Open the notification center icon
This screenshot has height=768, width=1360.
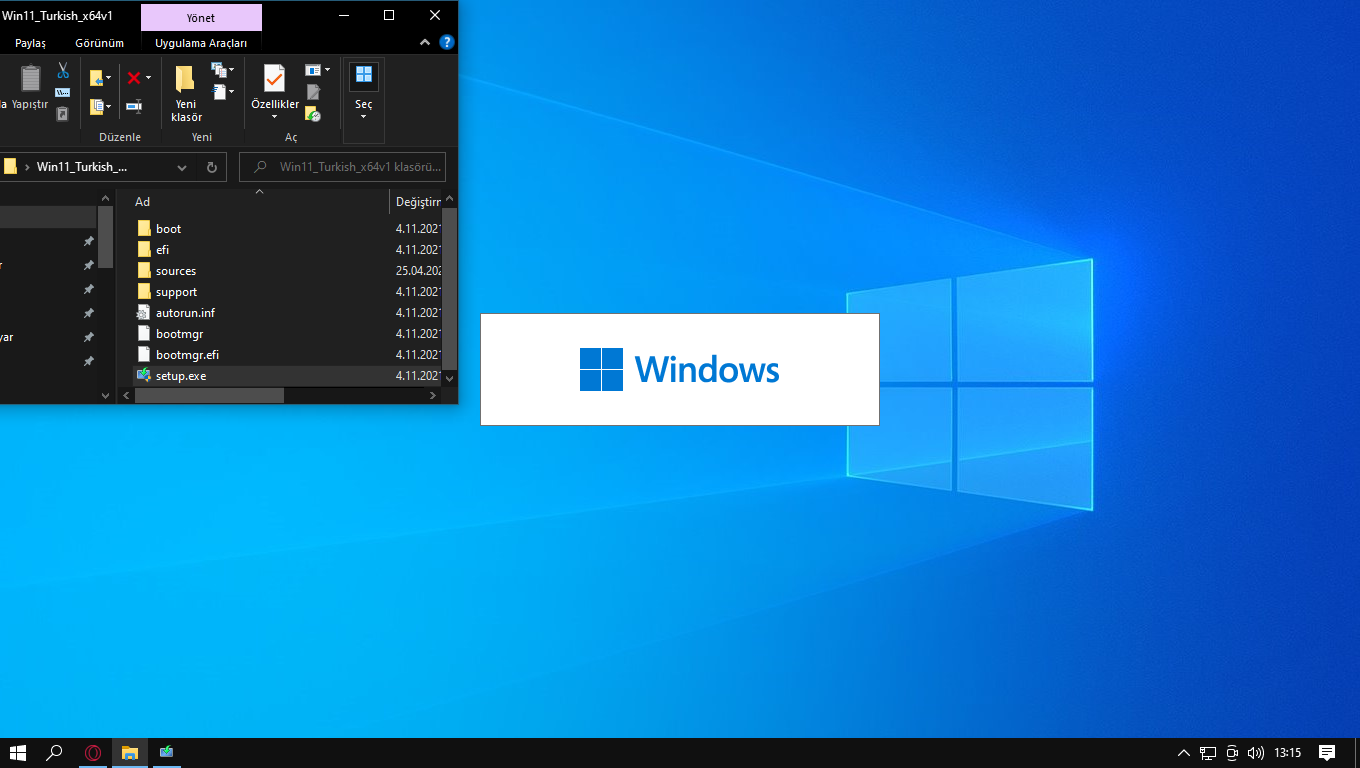pos(1327,753)
